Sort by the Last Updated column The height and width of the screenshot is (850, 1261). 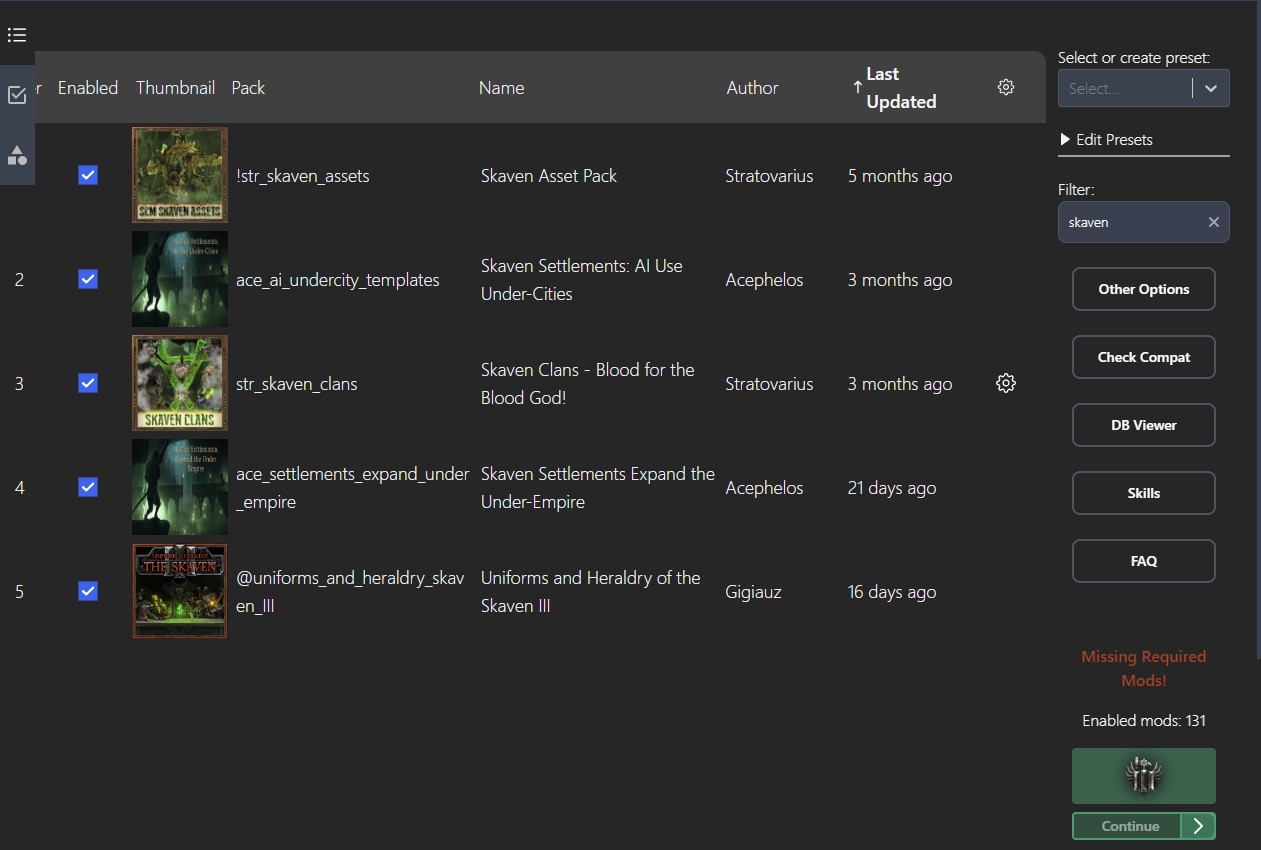coord(901,88)
